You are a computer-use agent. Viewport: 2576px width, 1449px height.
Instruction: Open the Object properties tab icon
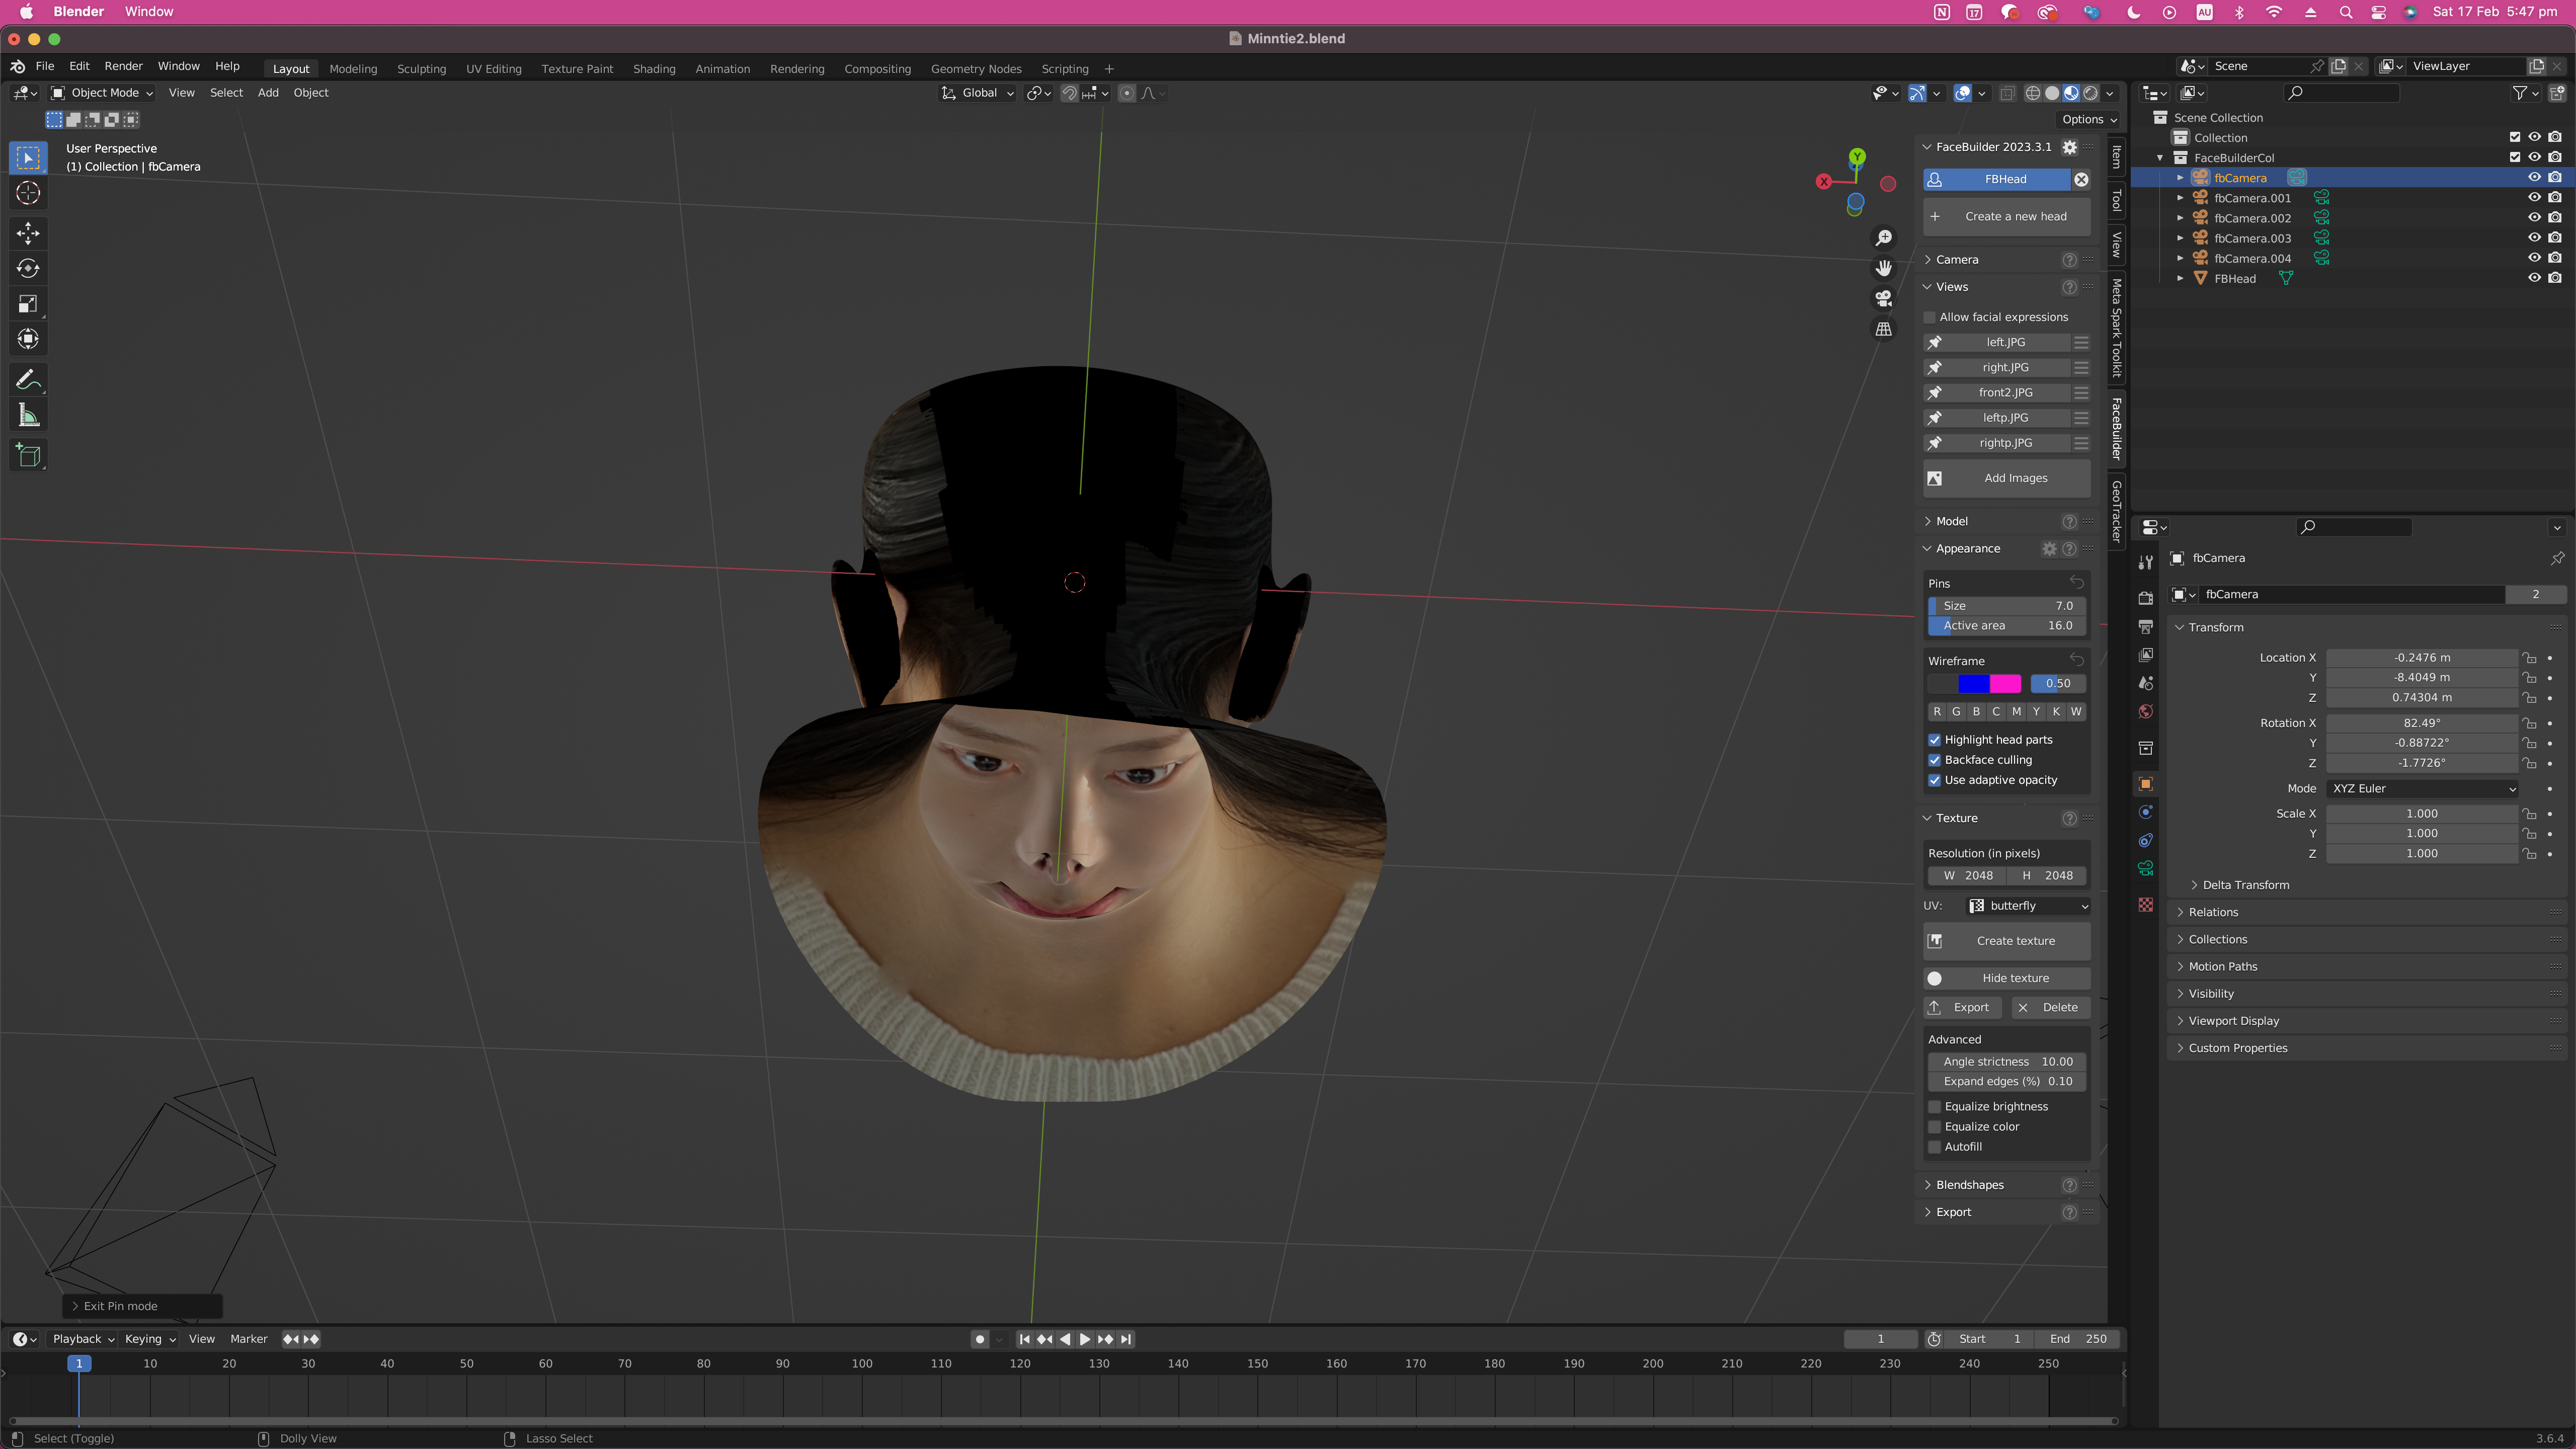point(2145,784)
